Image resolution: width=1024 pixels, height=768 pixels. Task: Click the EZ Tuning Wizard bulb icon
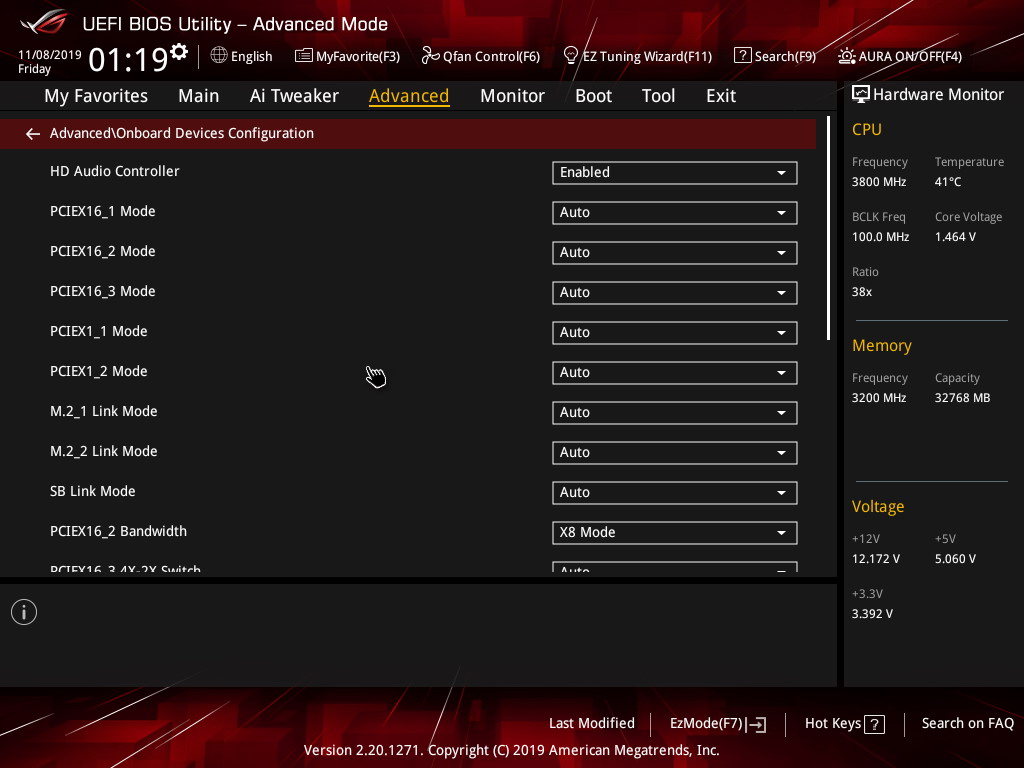570,56
